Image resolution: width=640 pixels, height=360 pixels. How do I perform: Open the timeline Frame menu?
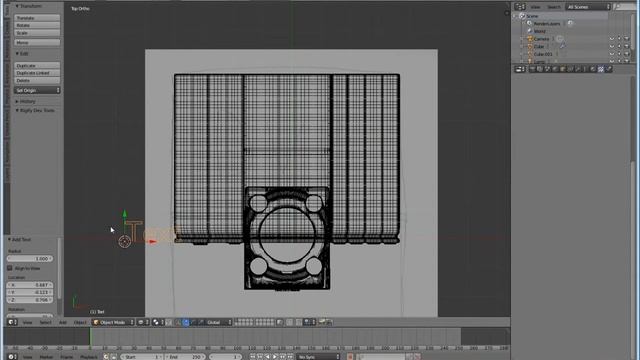[67, 357]
